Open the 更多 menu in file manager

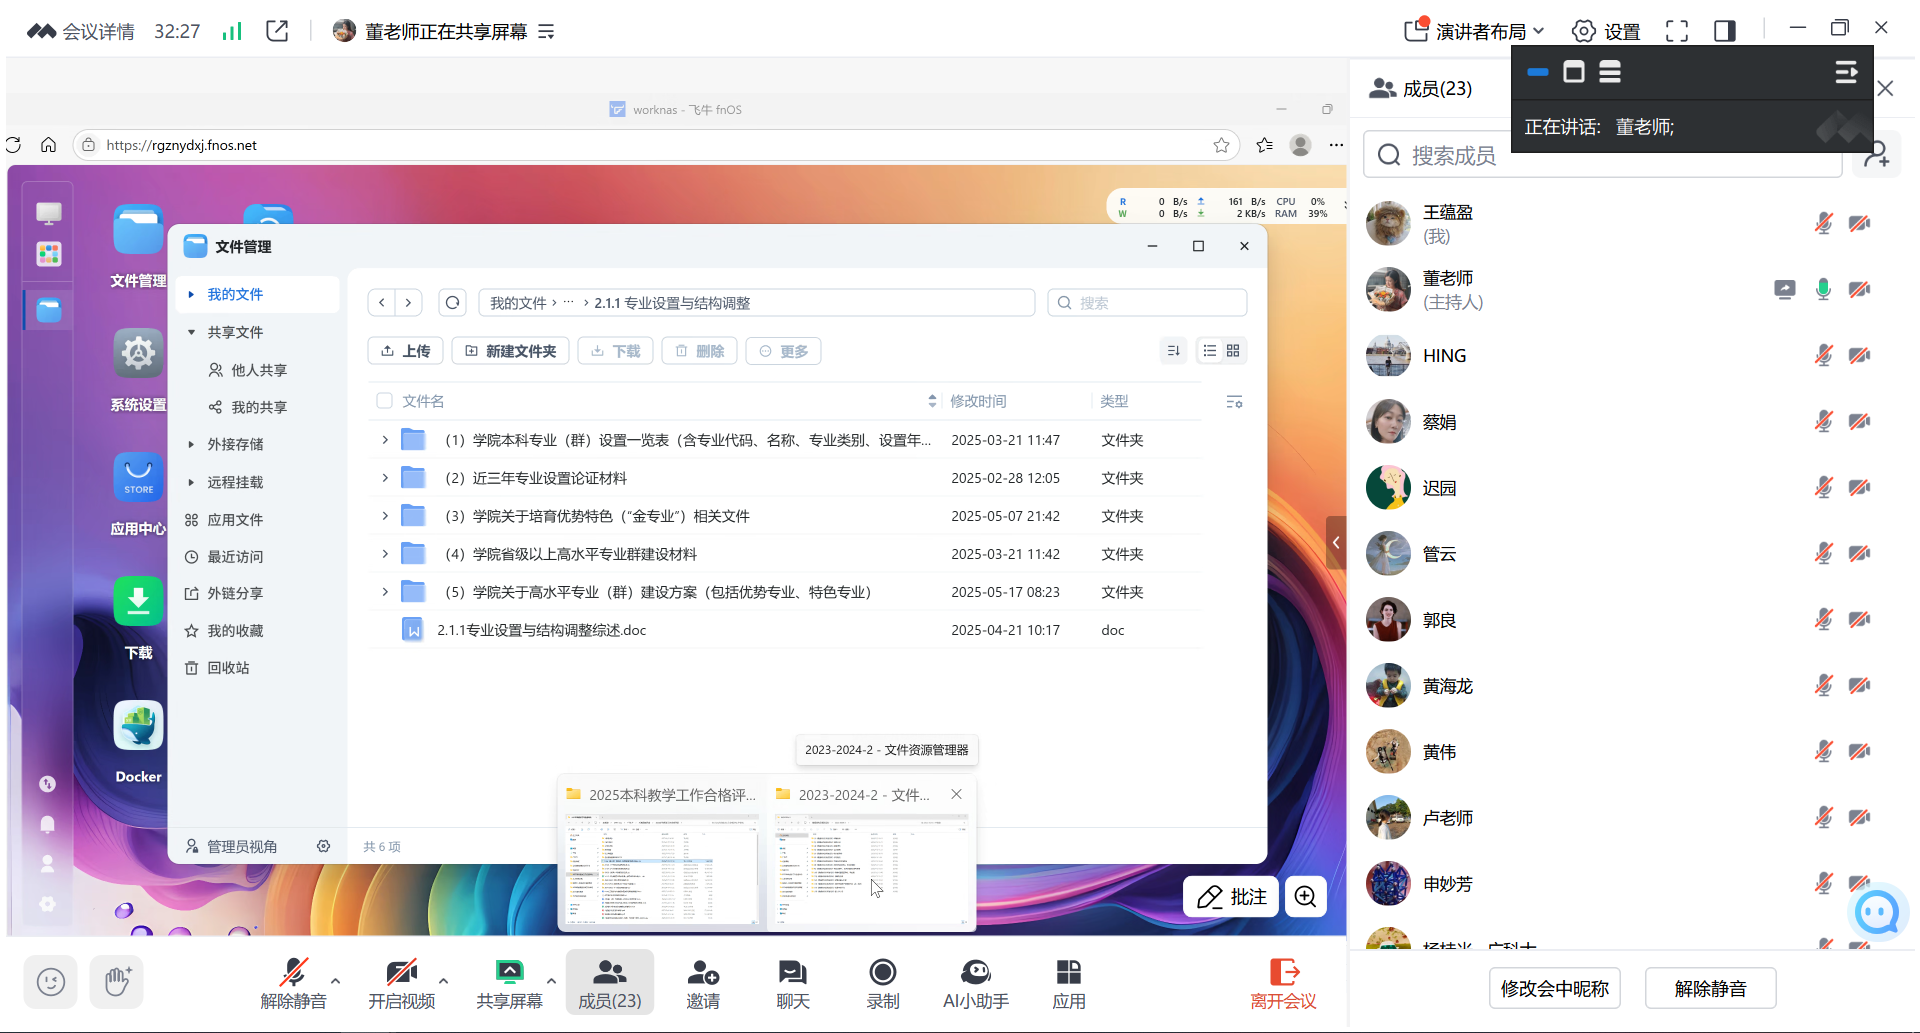783,351
